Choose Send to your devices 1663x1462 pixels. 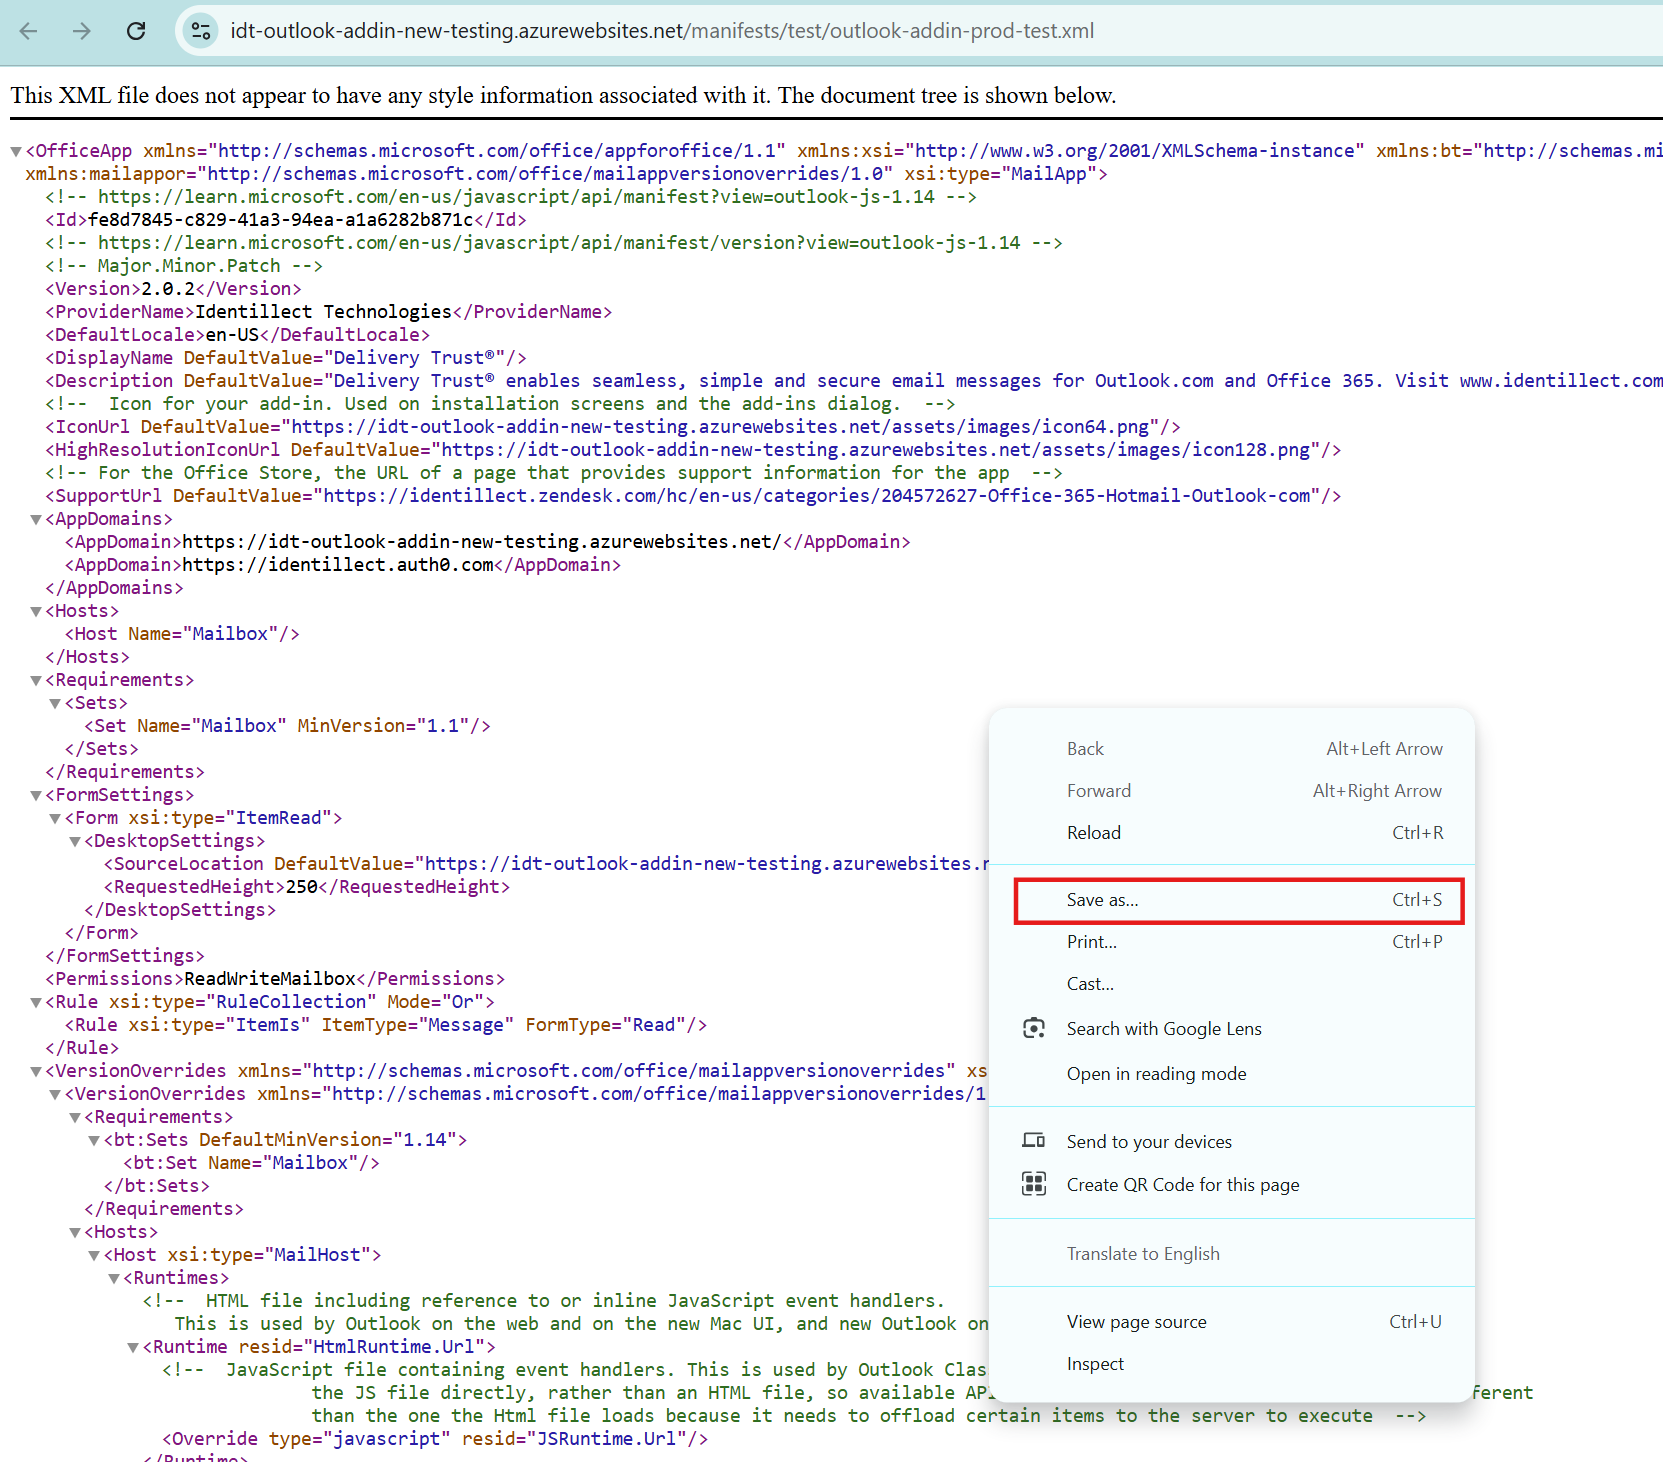(x=1232, y=1142)
